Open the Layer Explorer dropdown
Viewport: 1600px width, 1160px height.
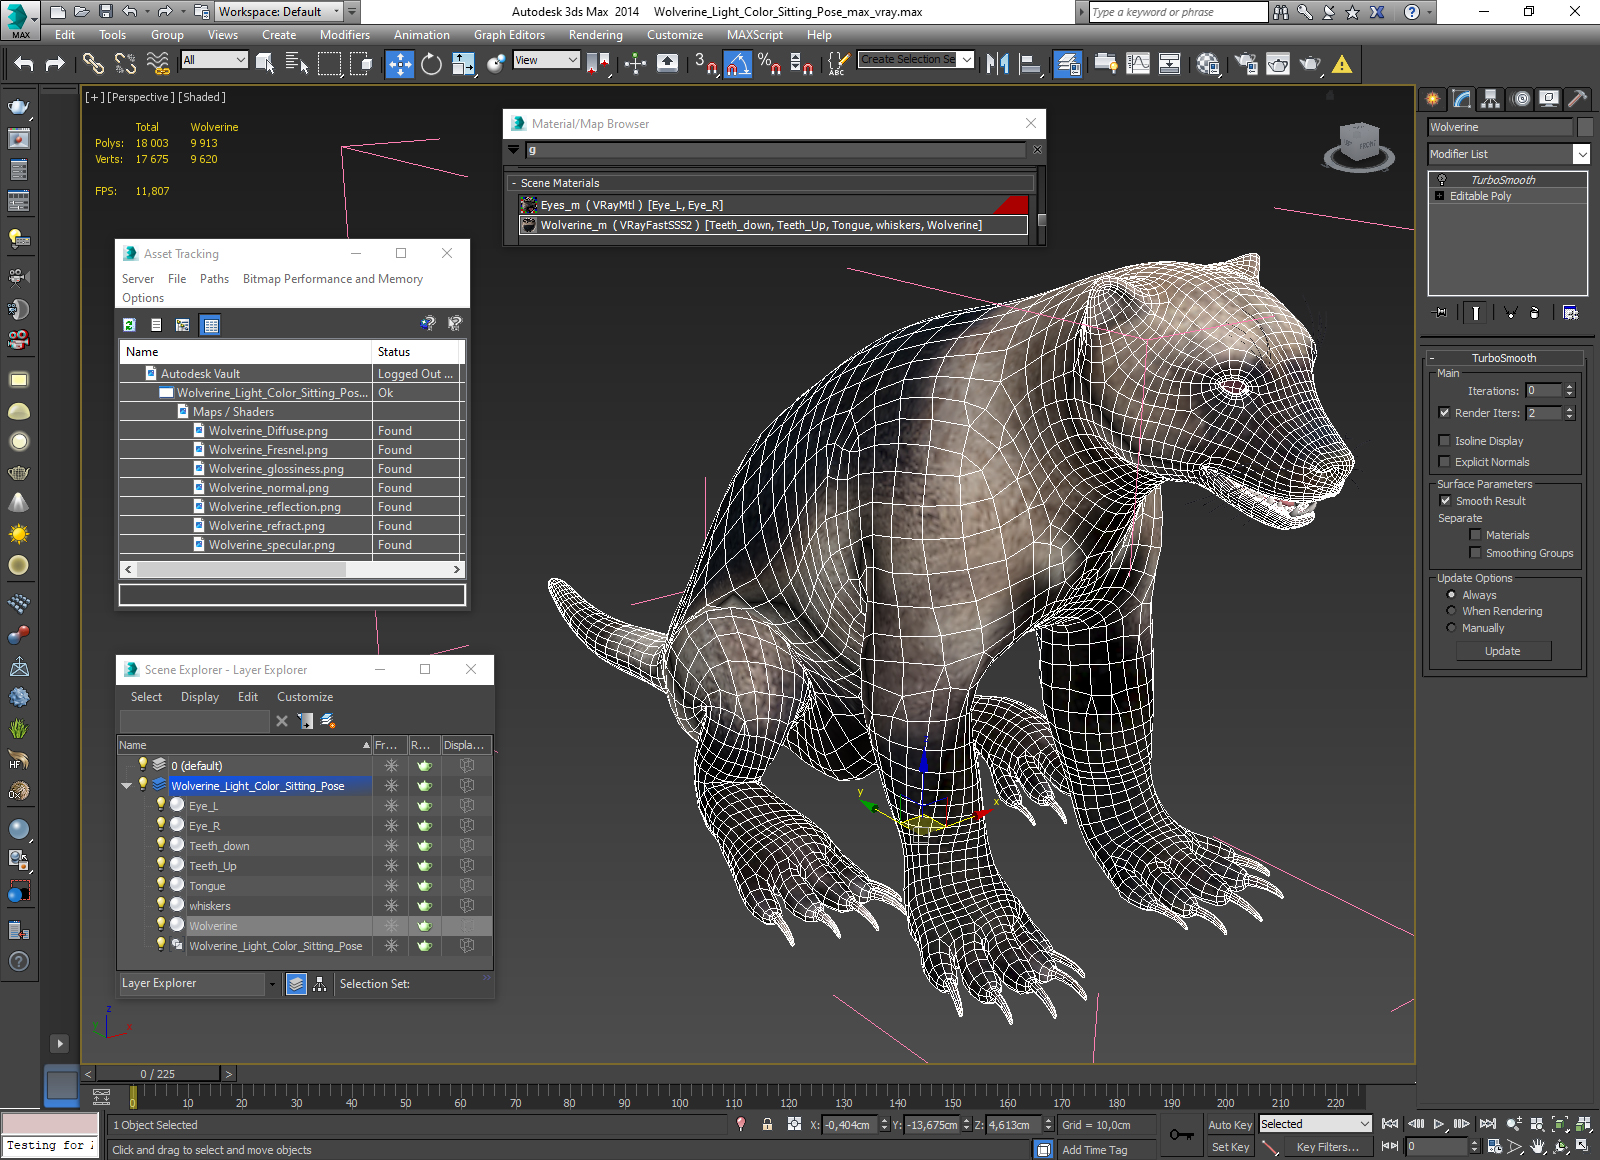(197, 983)
